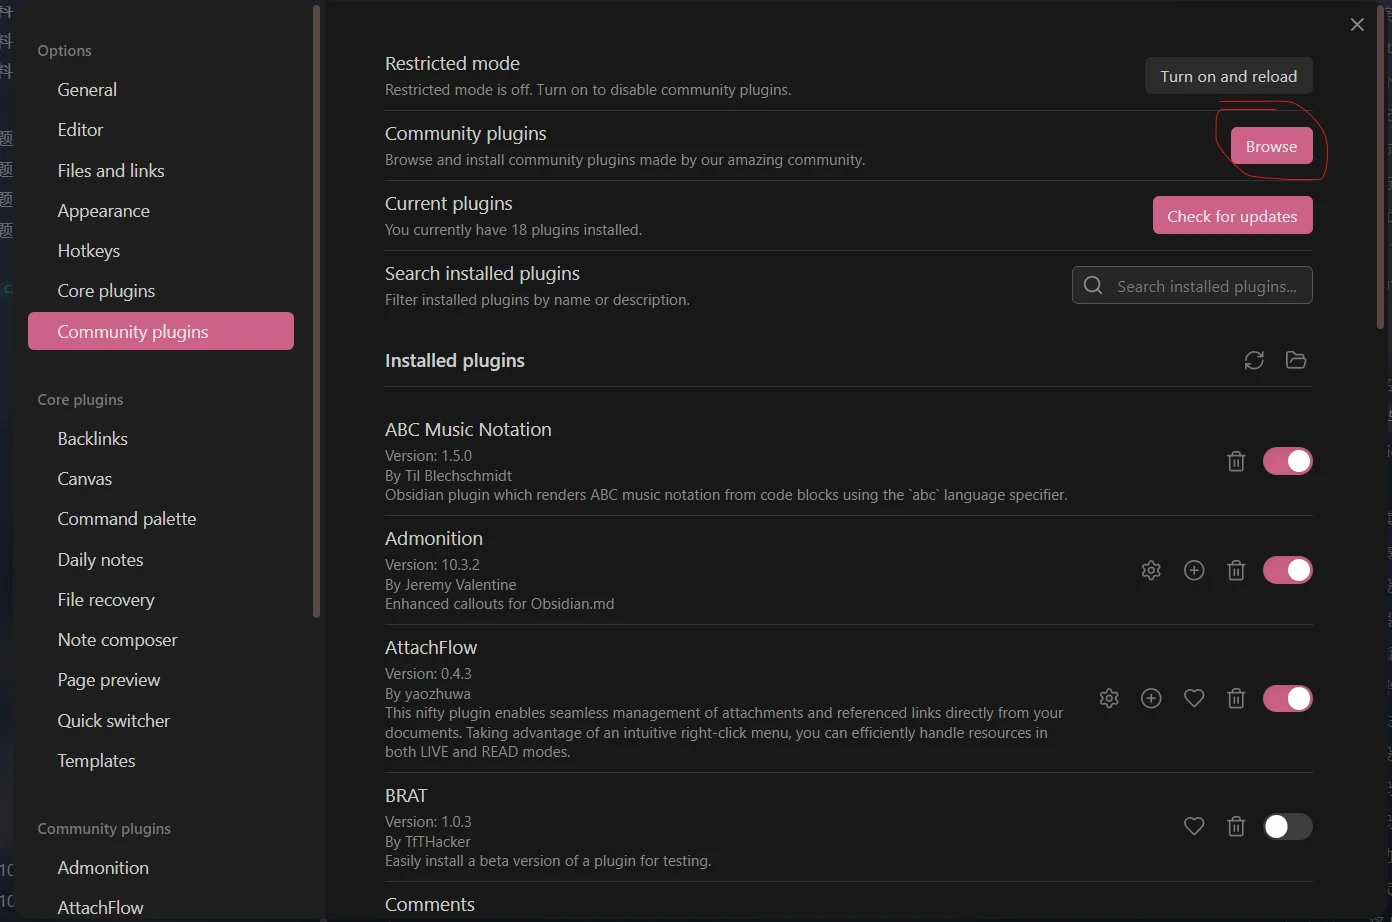Uninstall Admonition with trash icon
1392x922 pixels.
coord(1236,570)
